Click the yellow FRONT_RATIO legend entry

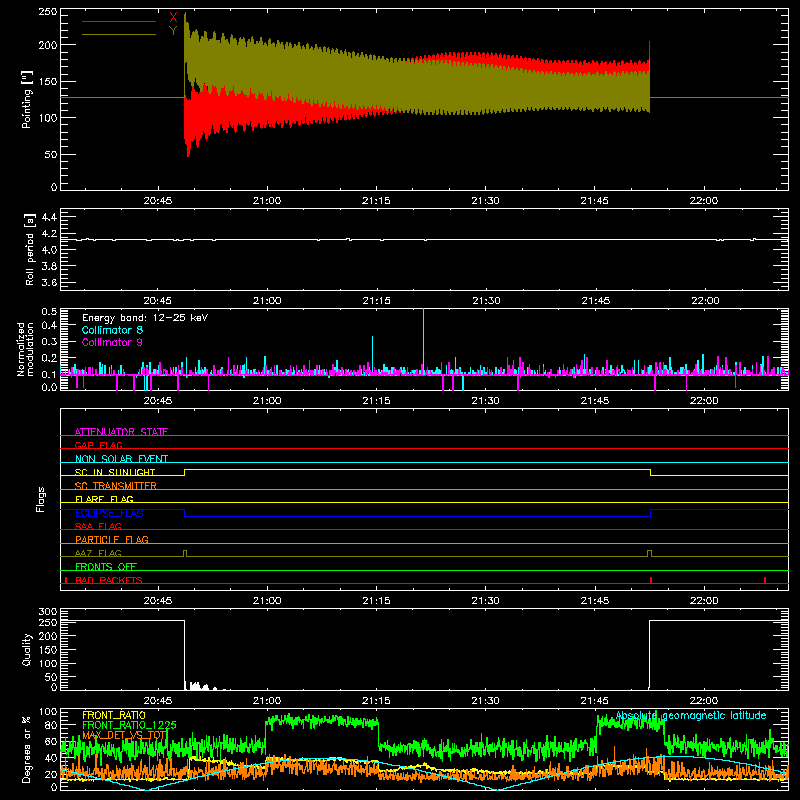point(114,715)
